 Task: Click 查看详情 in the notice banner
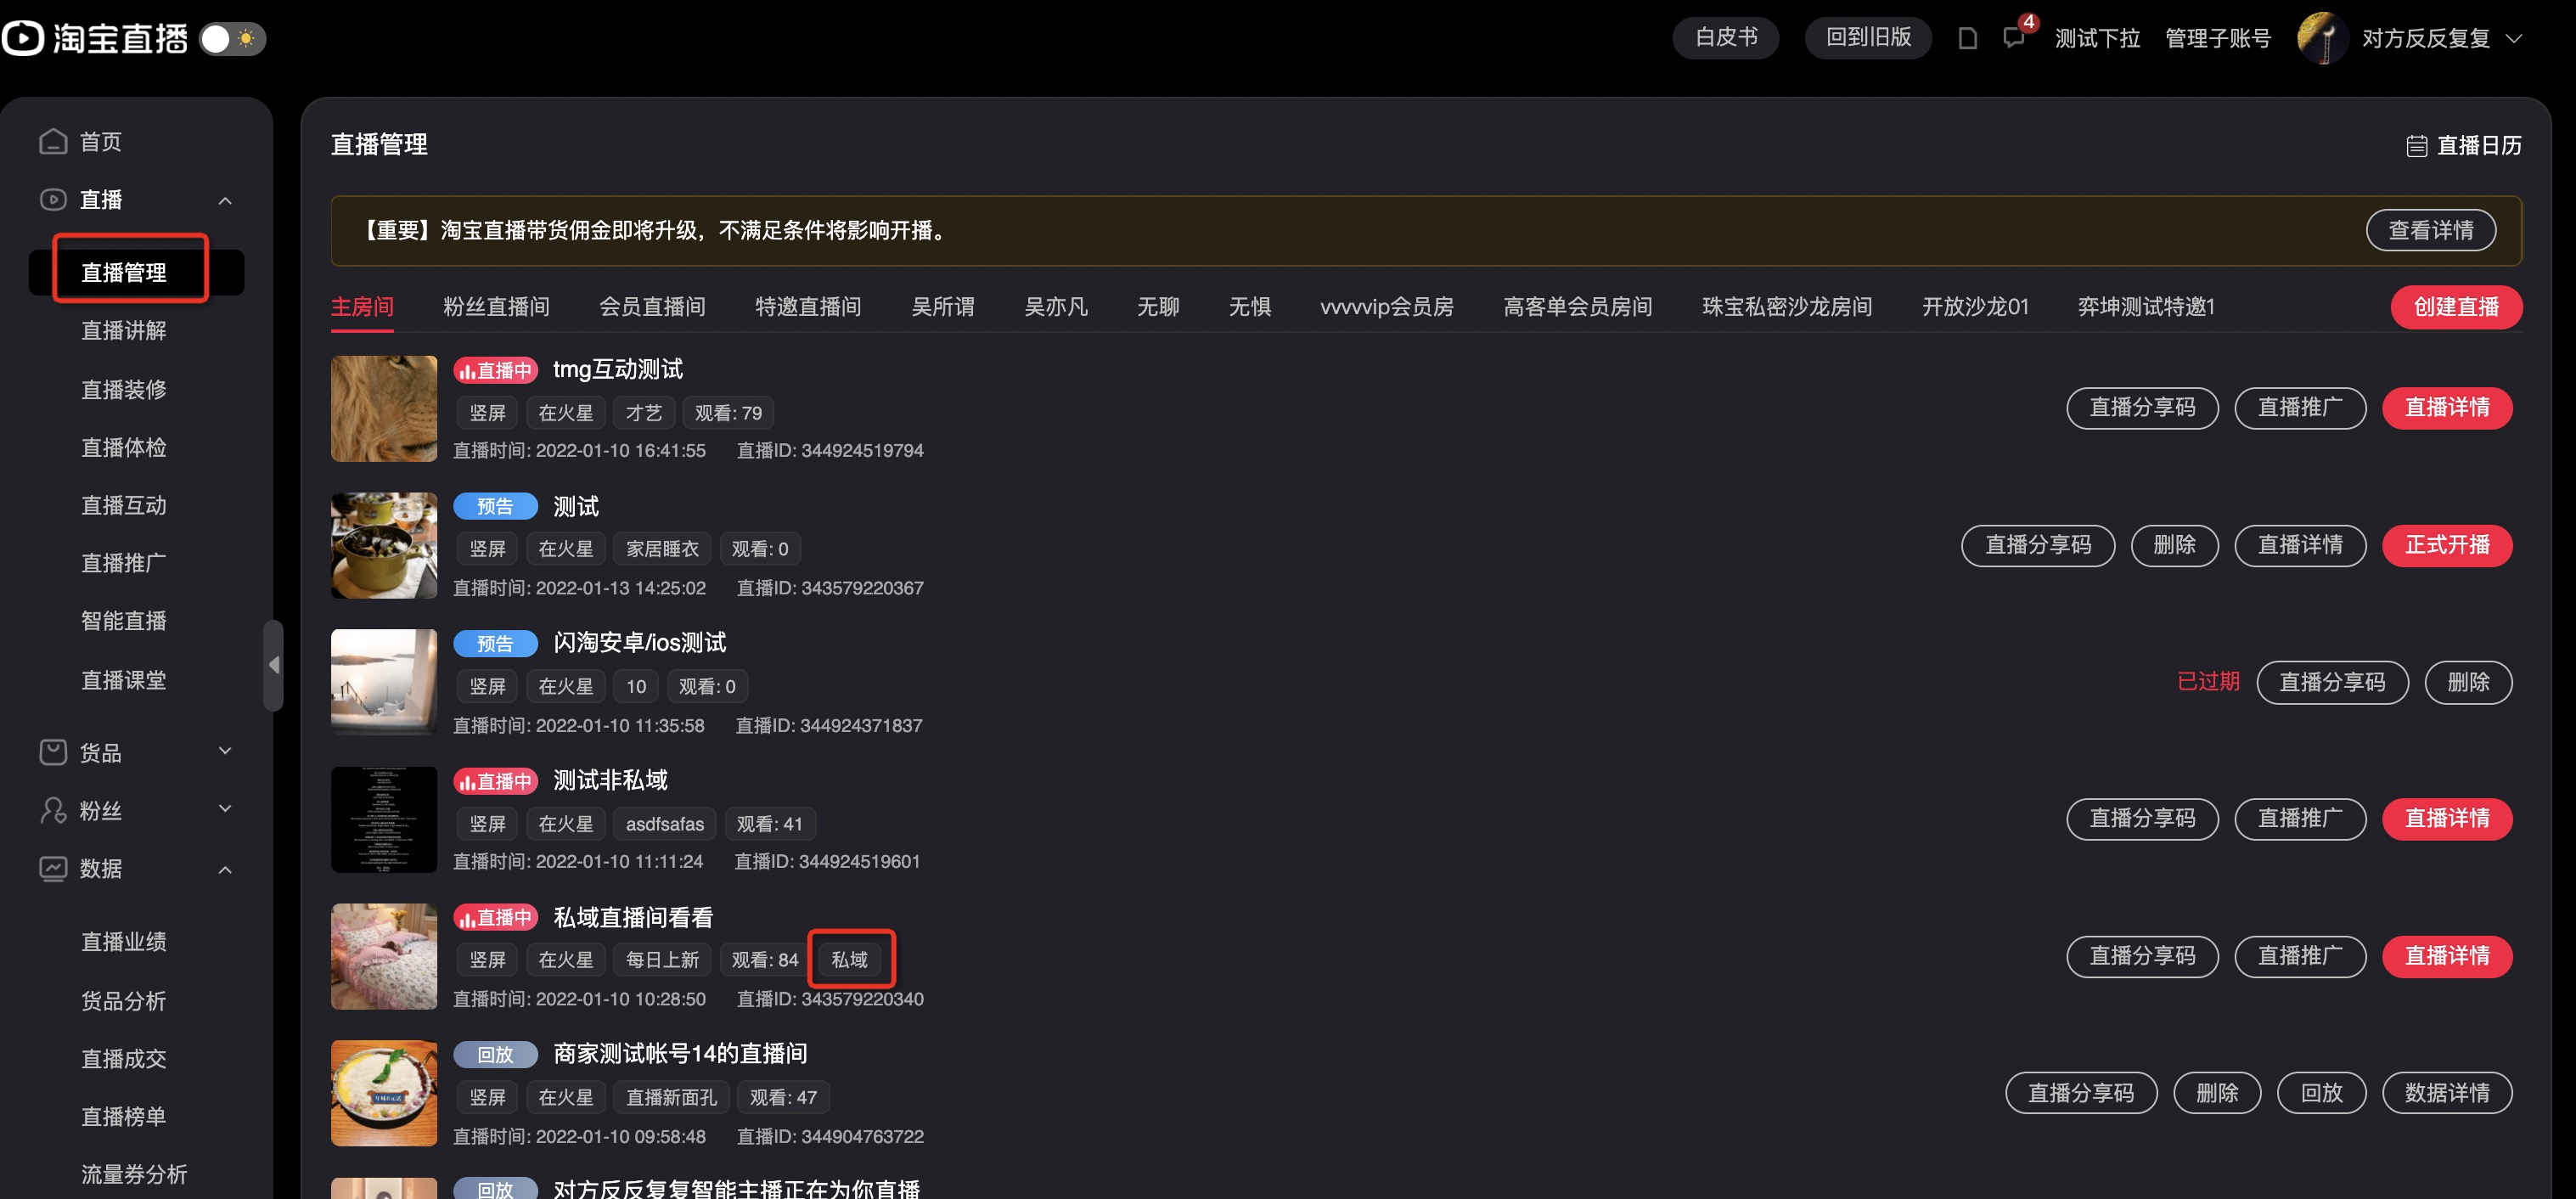2430,231
